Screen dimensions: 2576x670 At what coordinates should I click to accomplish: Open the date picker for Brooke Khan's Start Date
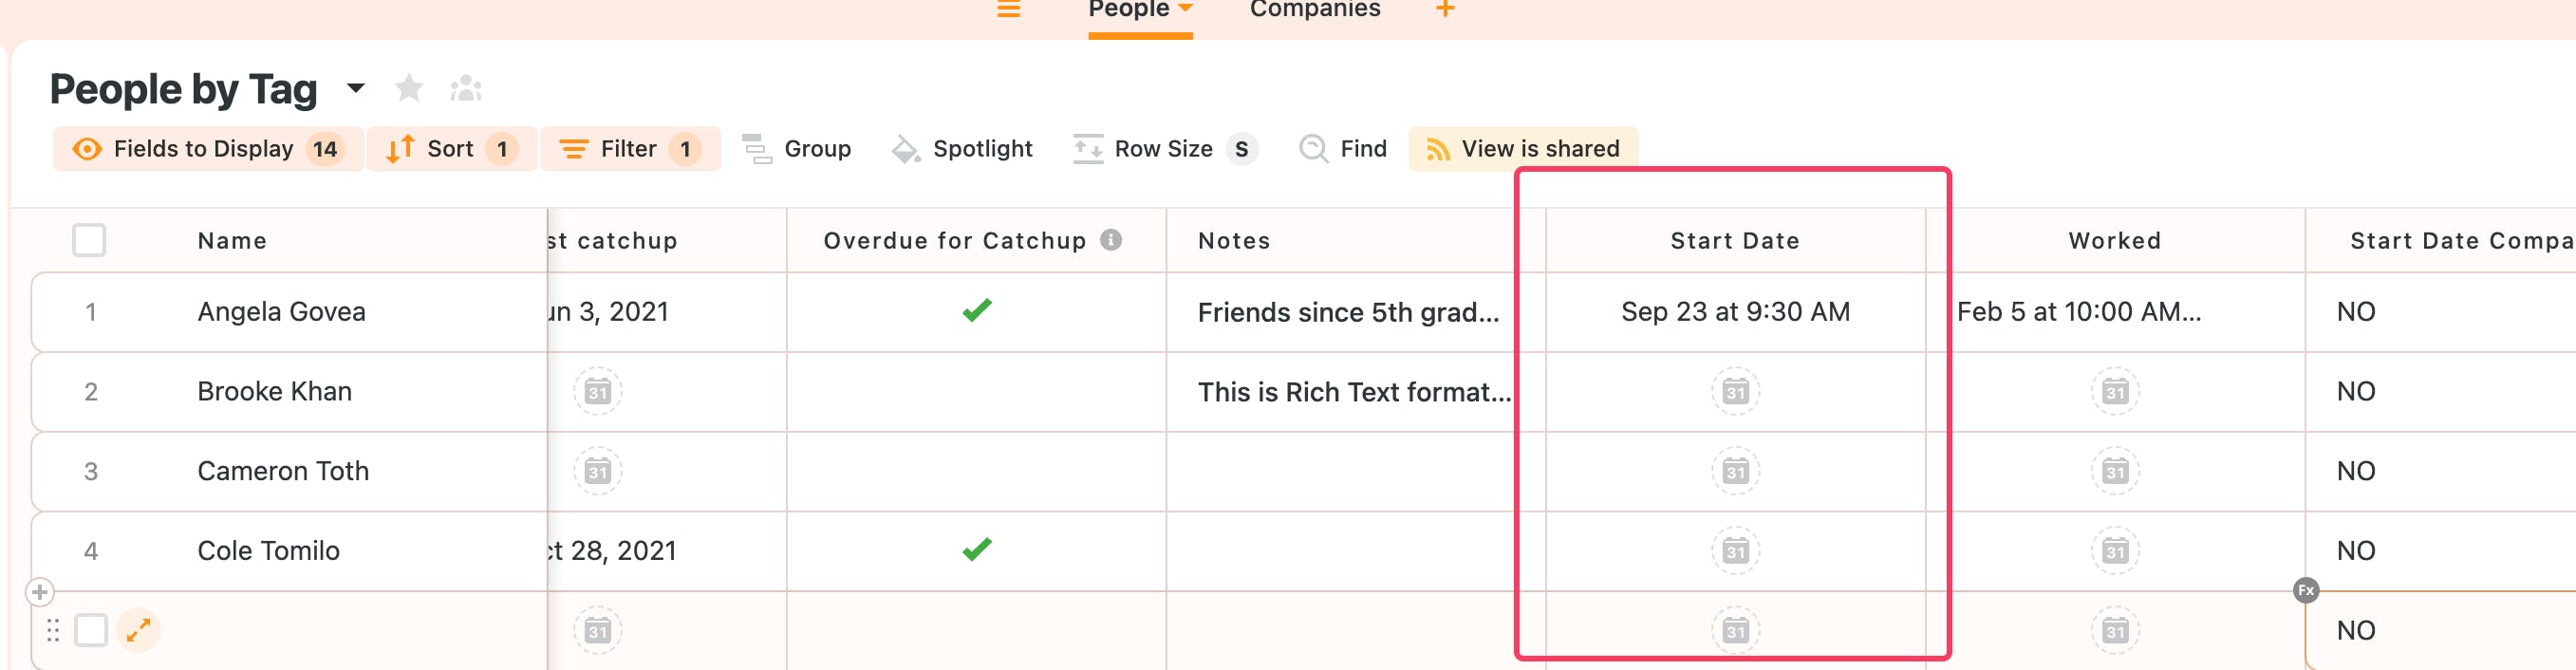(x=1735, y=392)
